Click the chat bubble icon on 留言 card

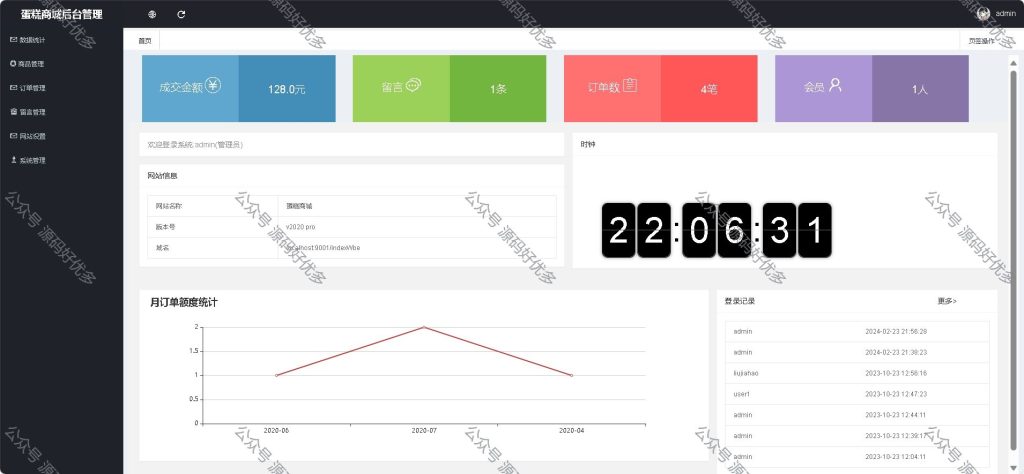pos(413,86)
